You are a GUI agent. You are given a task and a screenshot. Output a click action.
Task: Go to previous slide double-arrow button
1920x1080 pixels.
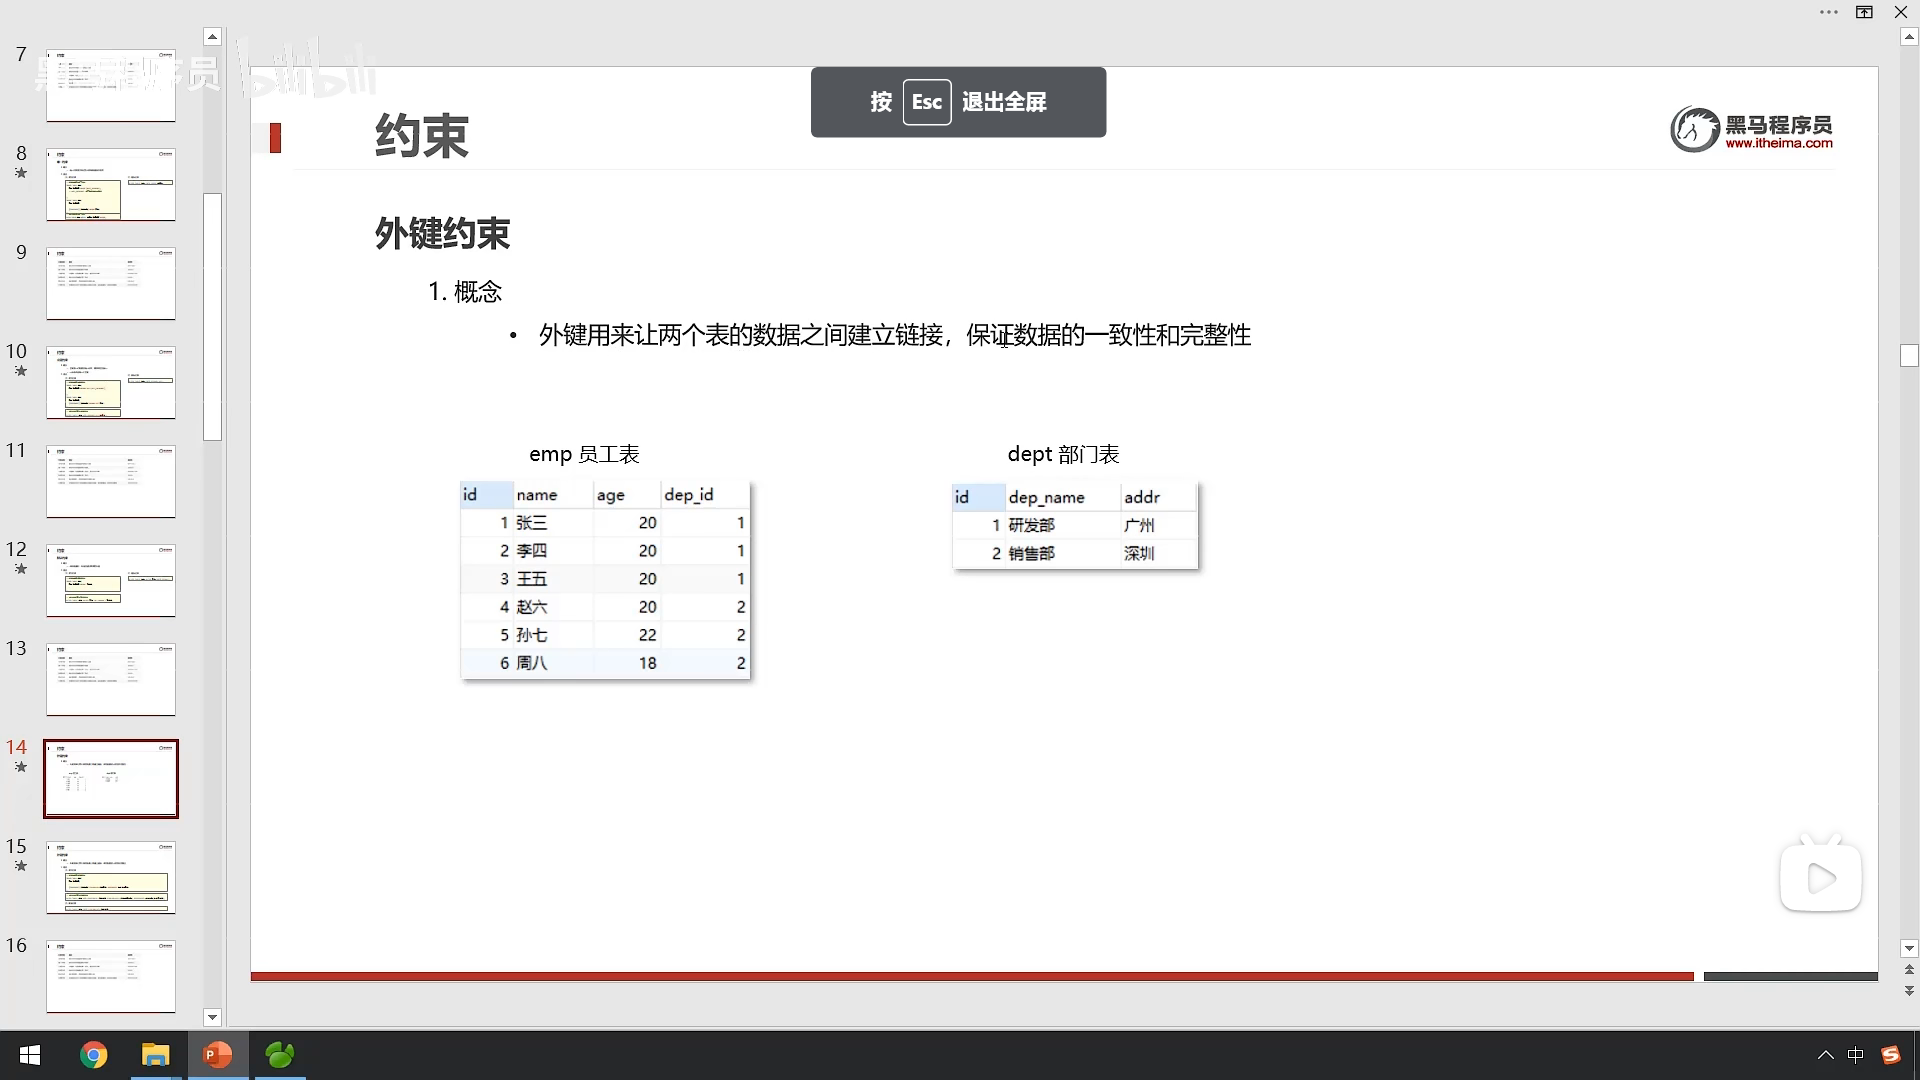(x=1909, y=969)
